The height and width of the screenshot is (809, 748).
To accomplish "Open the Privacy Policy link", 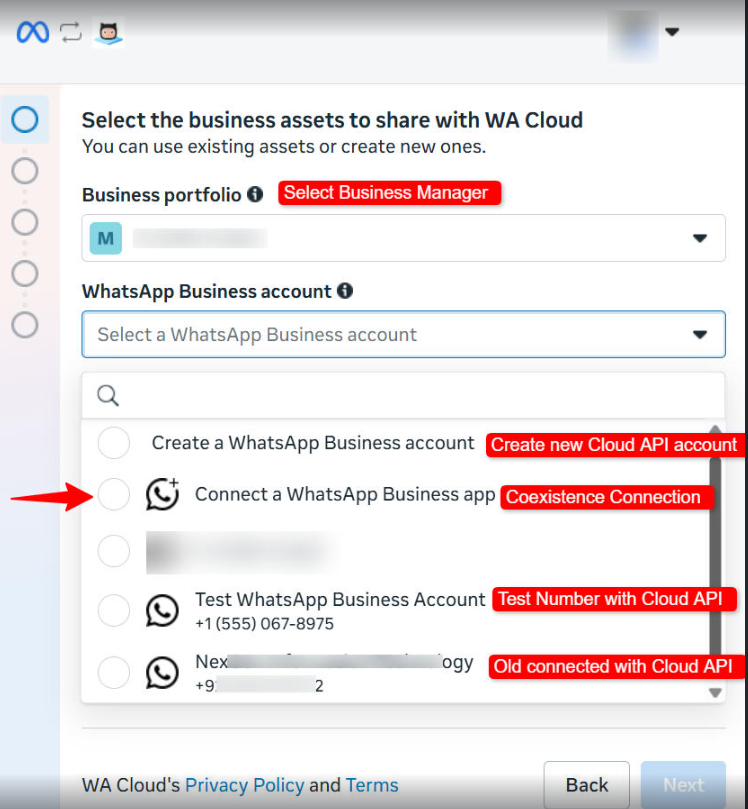I will point(244,785).
